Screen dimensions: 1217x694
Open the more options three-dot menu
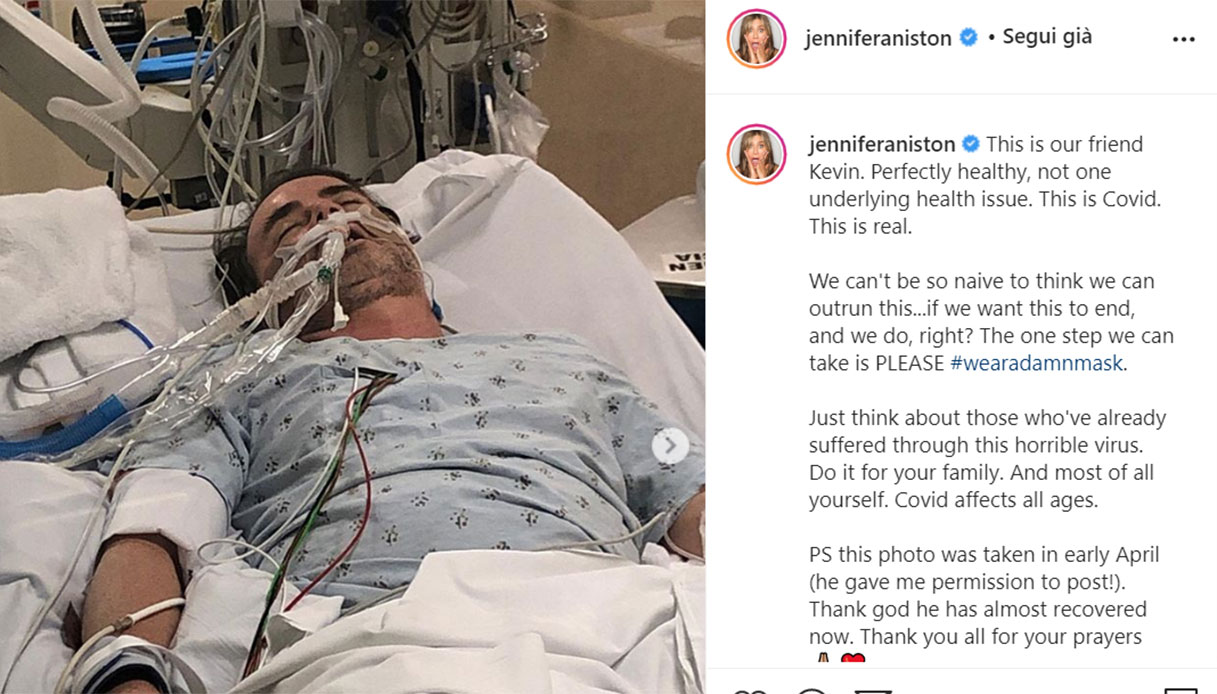tap(1183, 40)
